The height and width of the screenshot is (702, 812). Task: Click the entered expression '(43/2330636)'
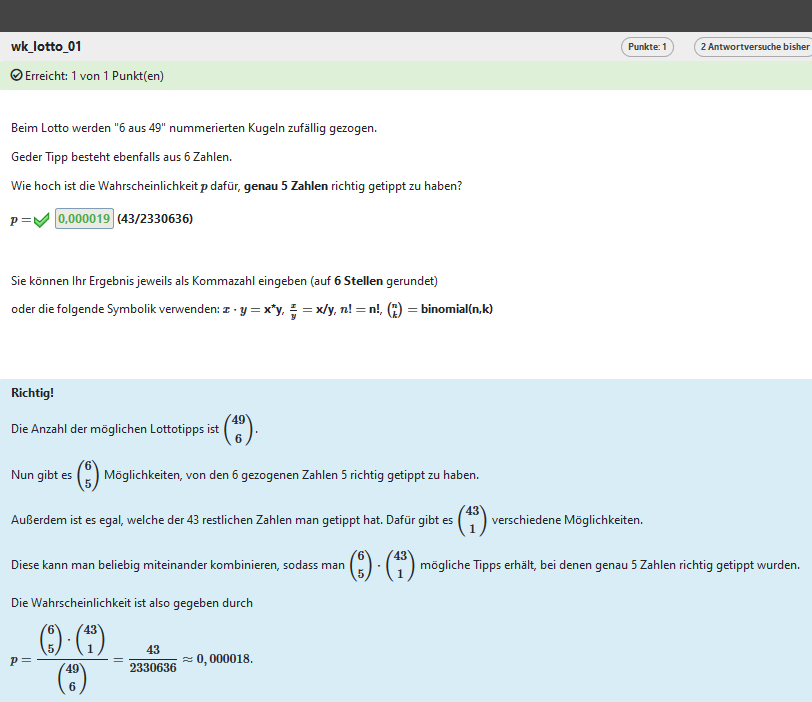(155, 219)
